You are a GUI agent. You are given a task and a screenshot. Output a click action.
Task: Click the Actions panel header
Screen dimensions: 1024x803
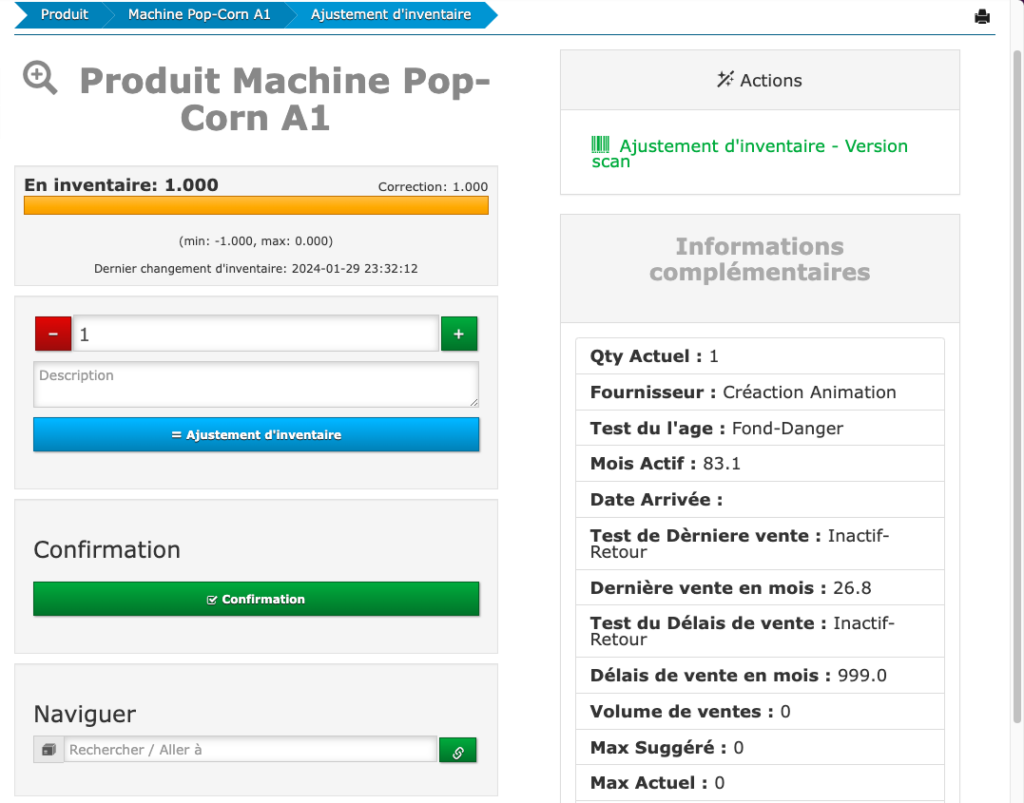(759, 80)
